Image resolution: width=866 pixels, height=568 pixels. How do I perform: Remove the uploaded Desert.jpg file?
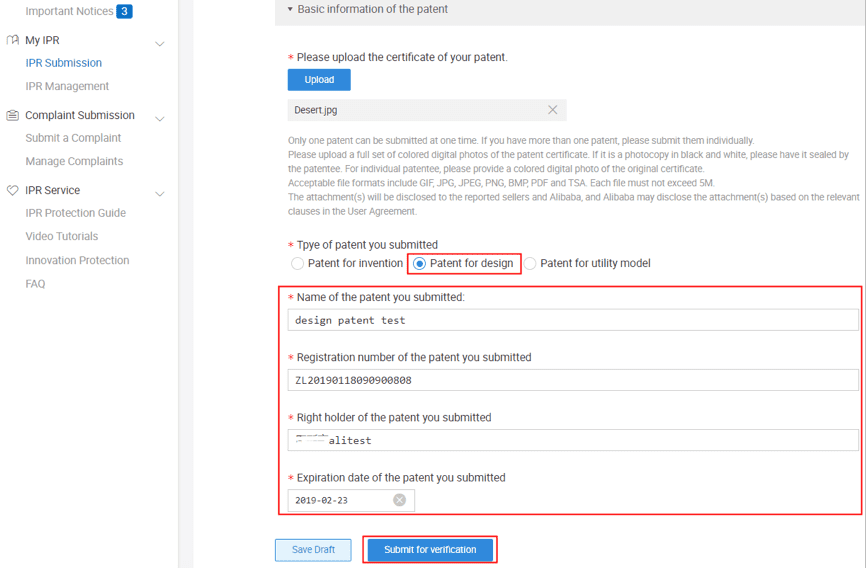pyautogui.click(x=552, y=110)
